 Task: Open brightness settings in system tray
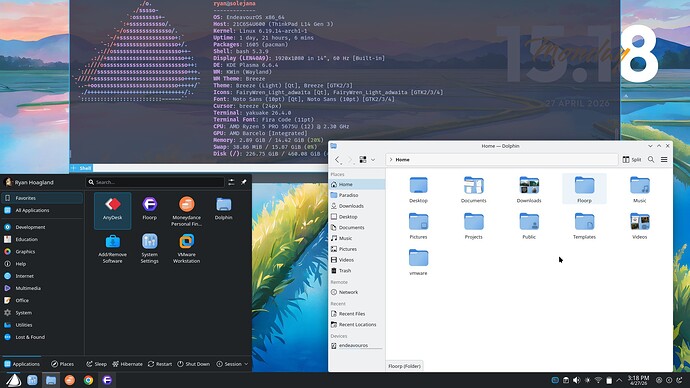587,380
